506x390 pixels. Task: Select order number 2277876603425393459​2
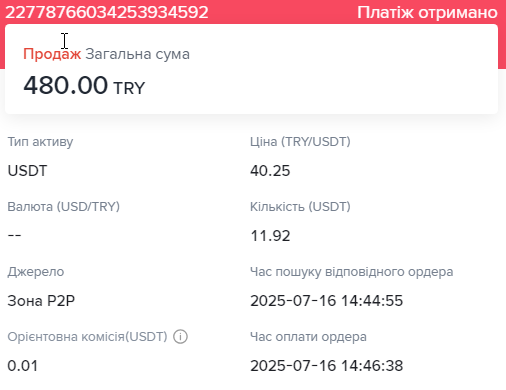(107, 12)
